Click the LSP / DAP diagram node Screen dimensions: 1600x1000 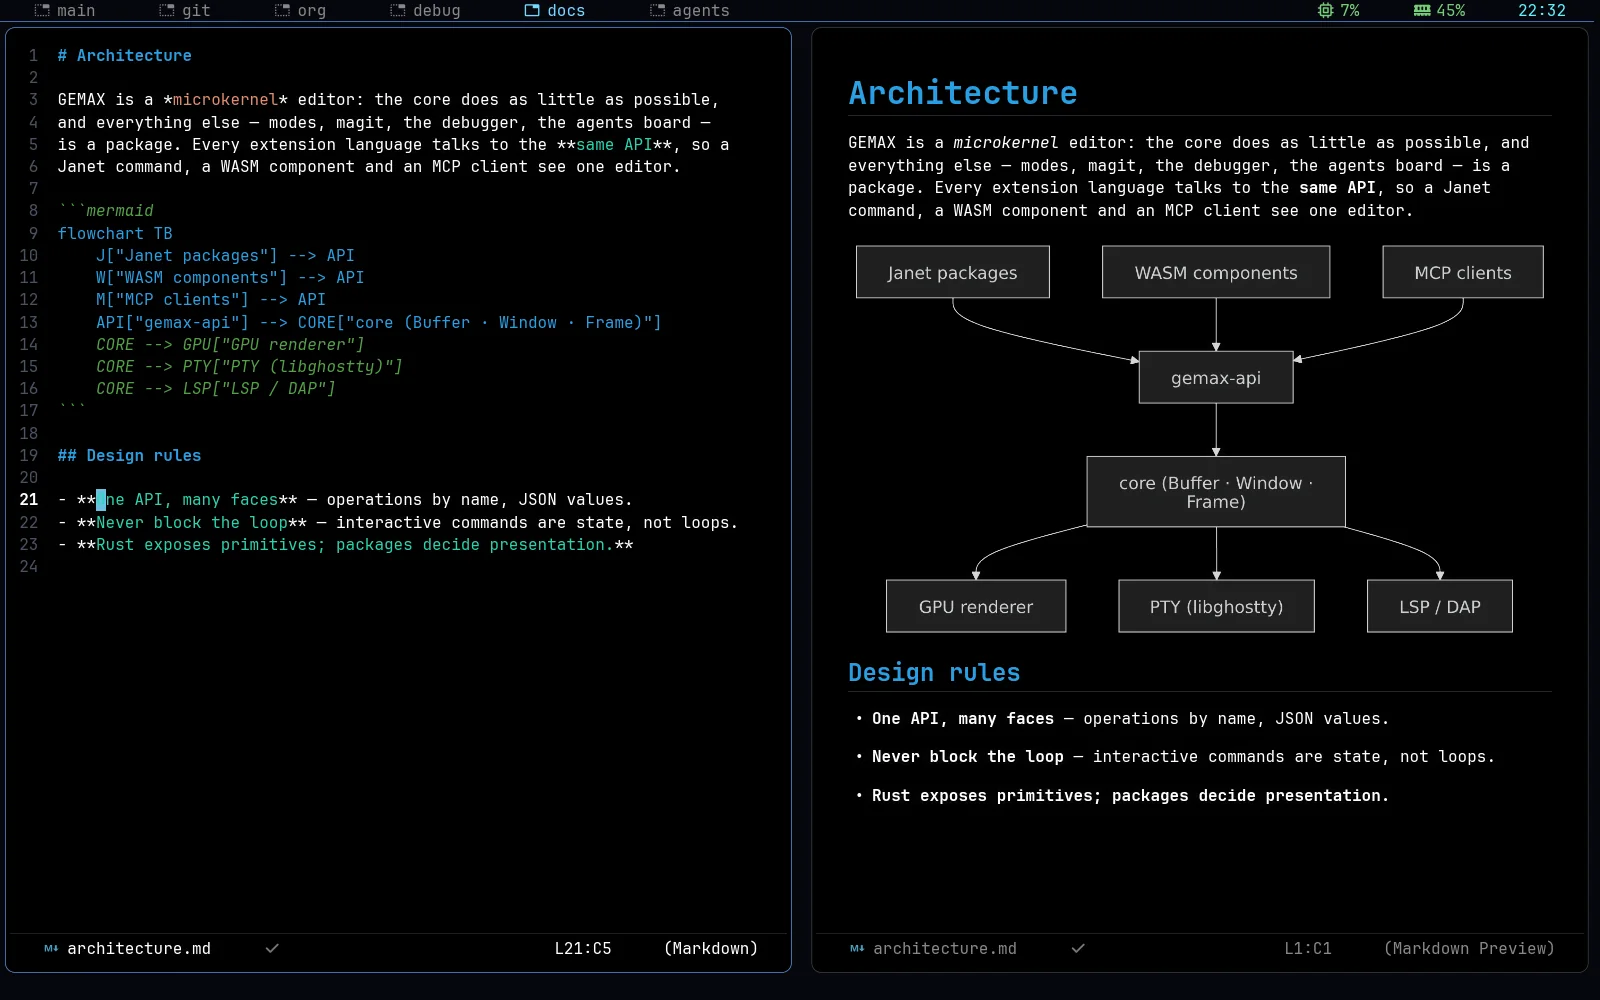(1440, 606)
